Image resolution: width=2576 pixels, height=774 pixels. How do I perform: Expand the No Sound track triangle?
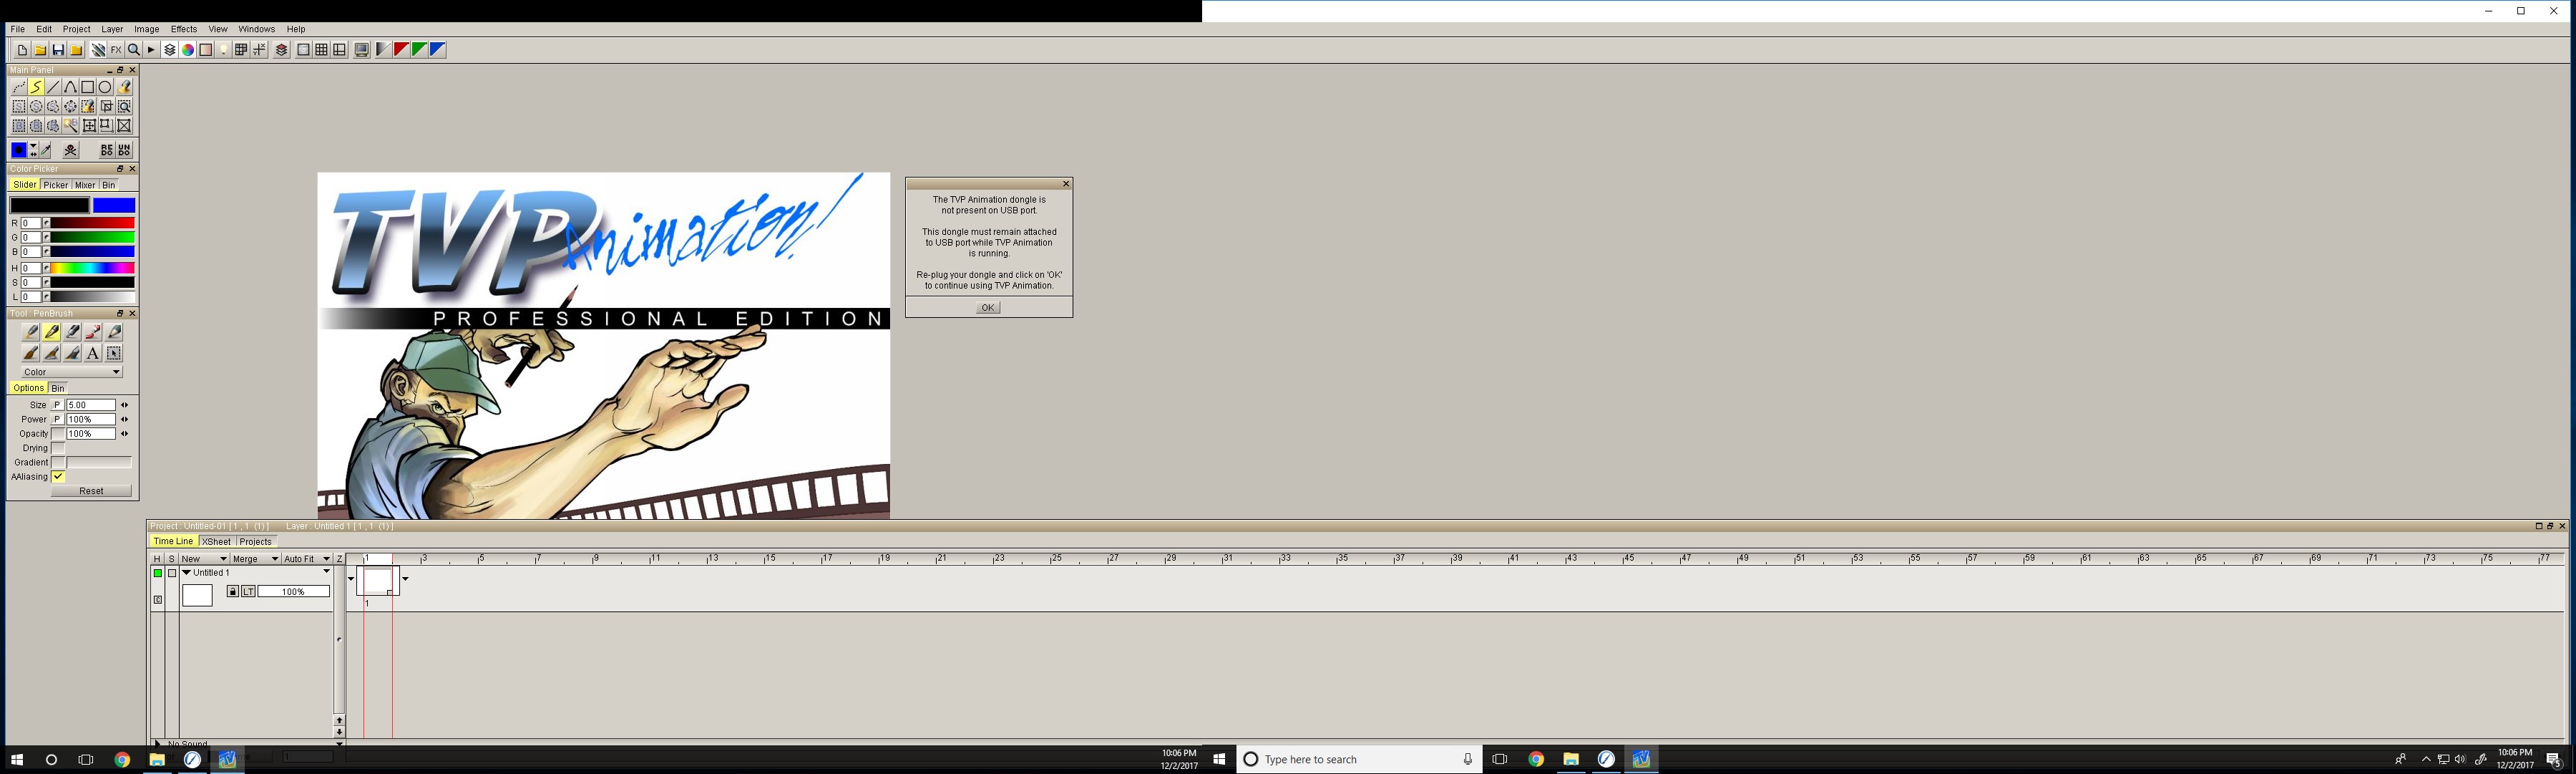click(x=157, y=744)
